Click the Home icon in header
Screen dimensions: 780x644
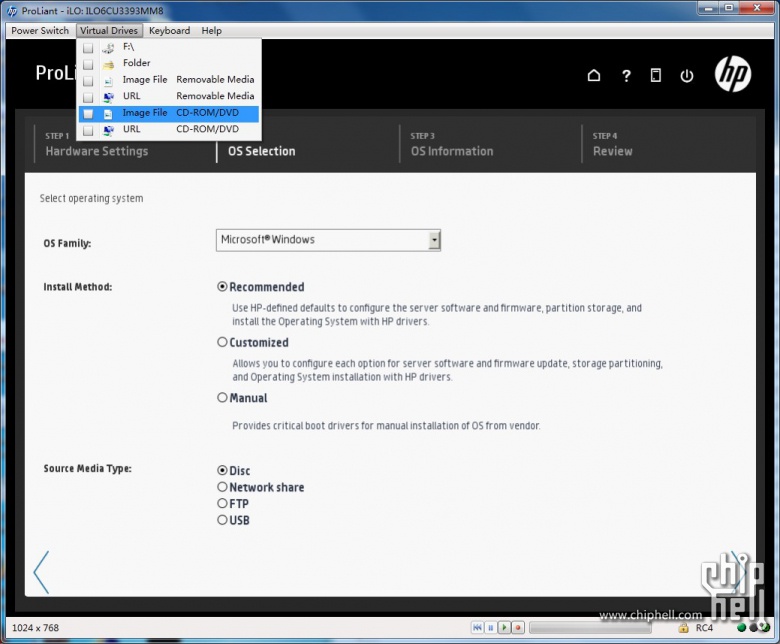[593, 76]
